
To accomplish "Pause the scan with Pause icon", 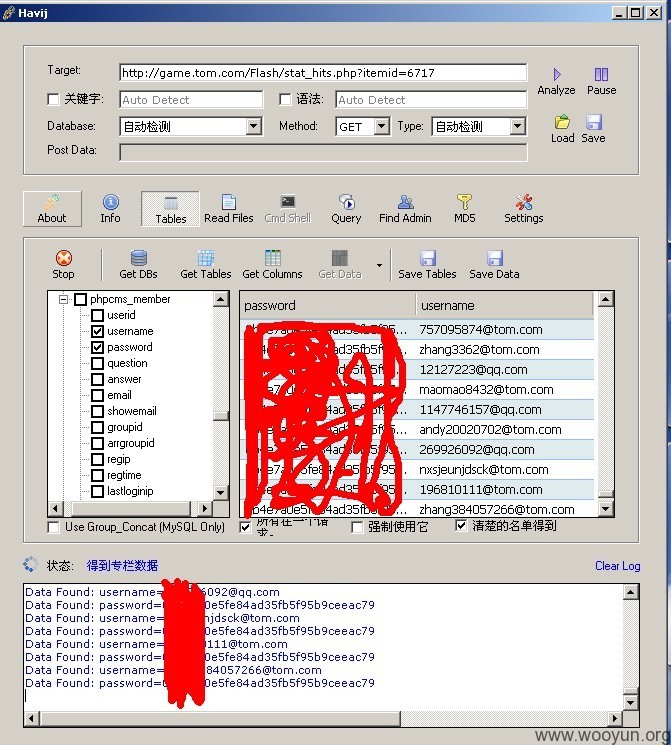I will [x=601, y=74].
